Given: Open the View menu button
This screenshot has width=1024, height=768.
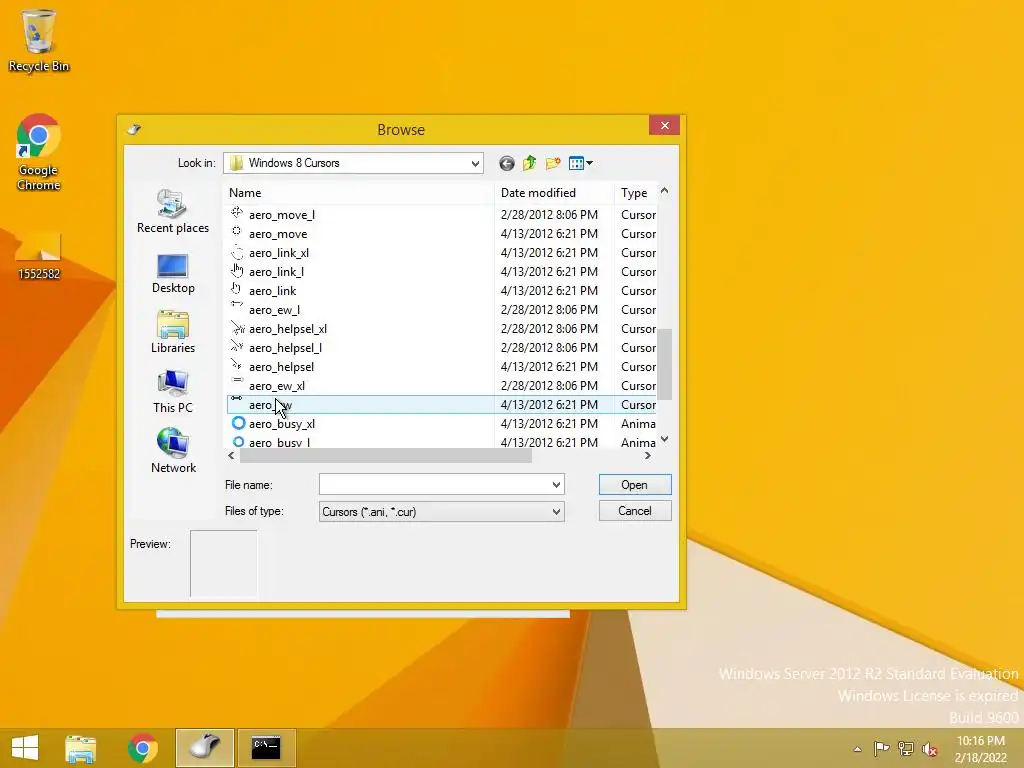Looking at the screenshot, I should tap(581, 163).
